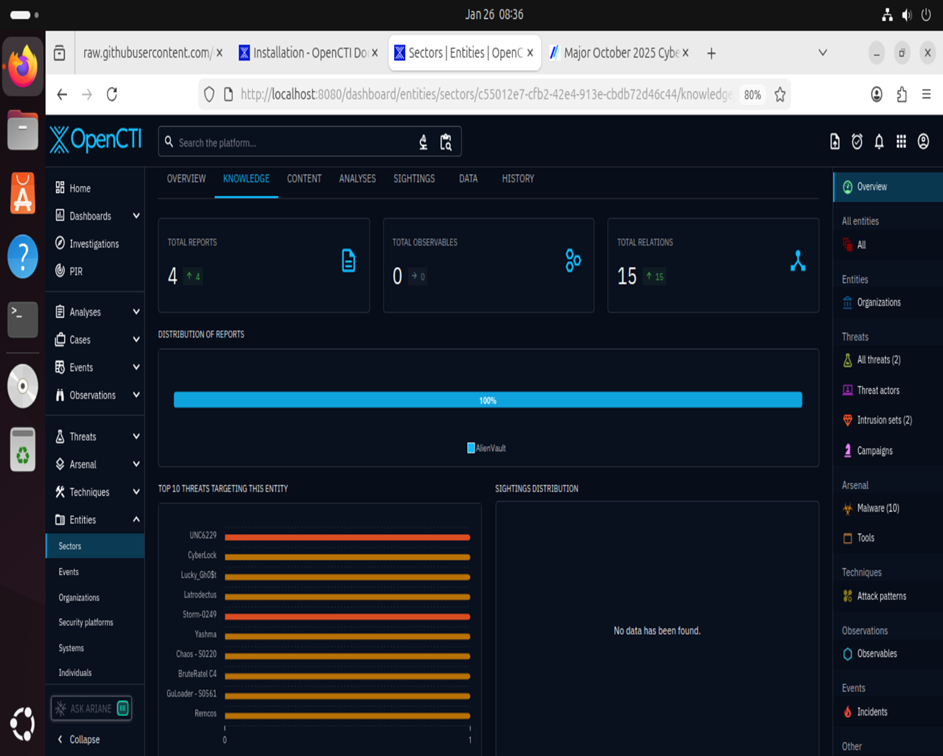
Task: Open the Home page link
Action: point(80,188)
